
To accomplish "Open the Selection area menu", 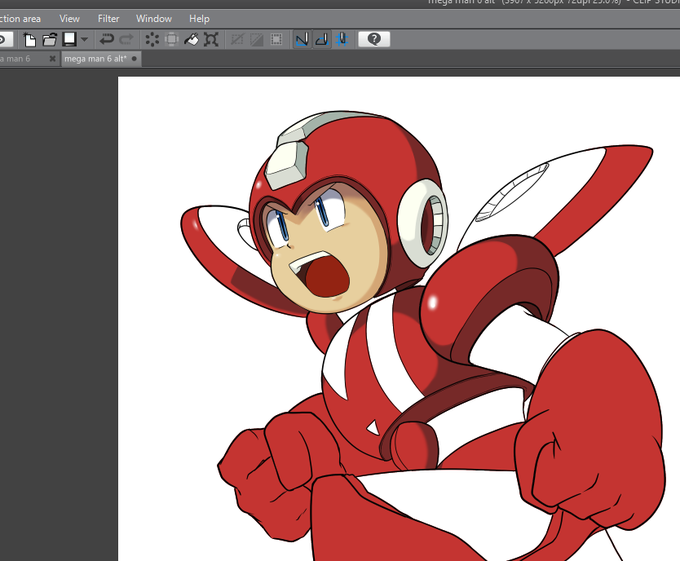I will [20, 19].
